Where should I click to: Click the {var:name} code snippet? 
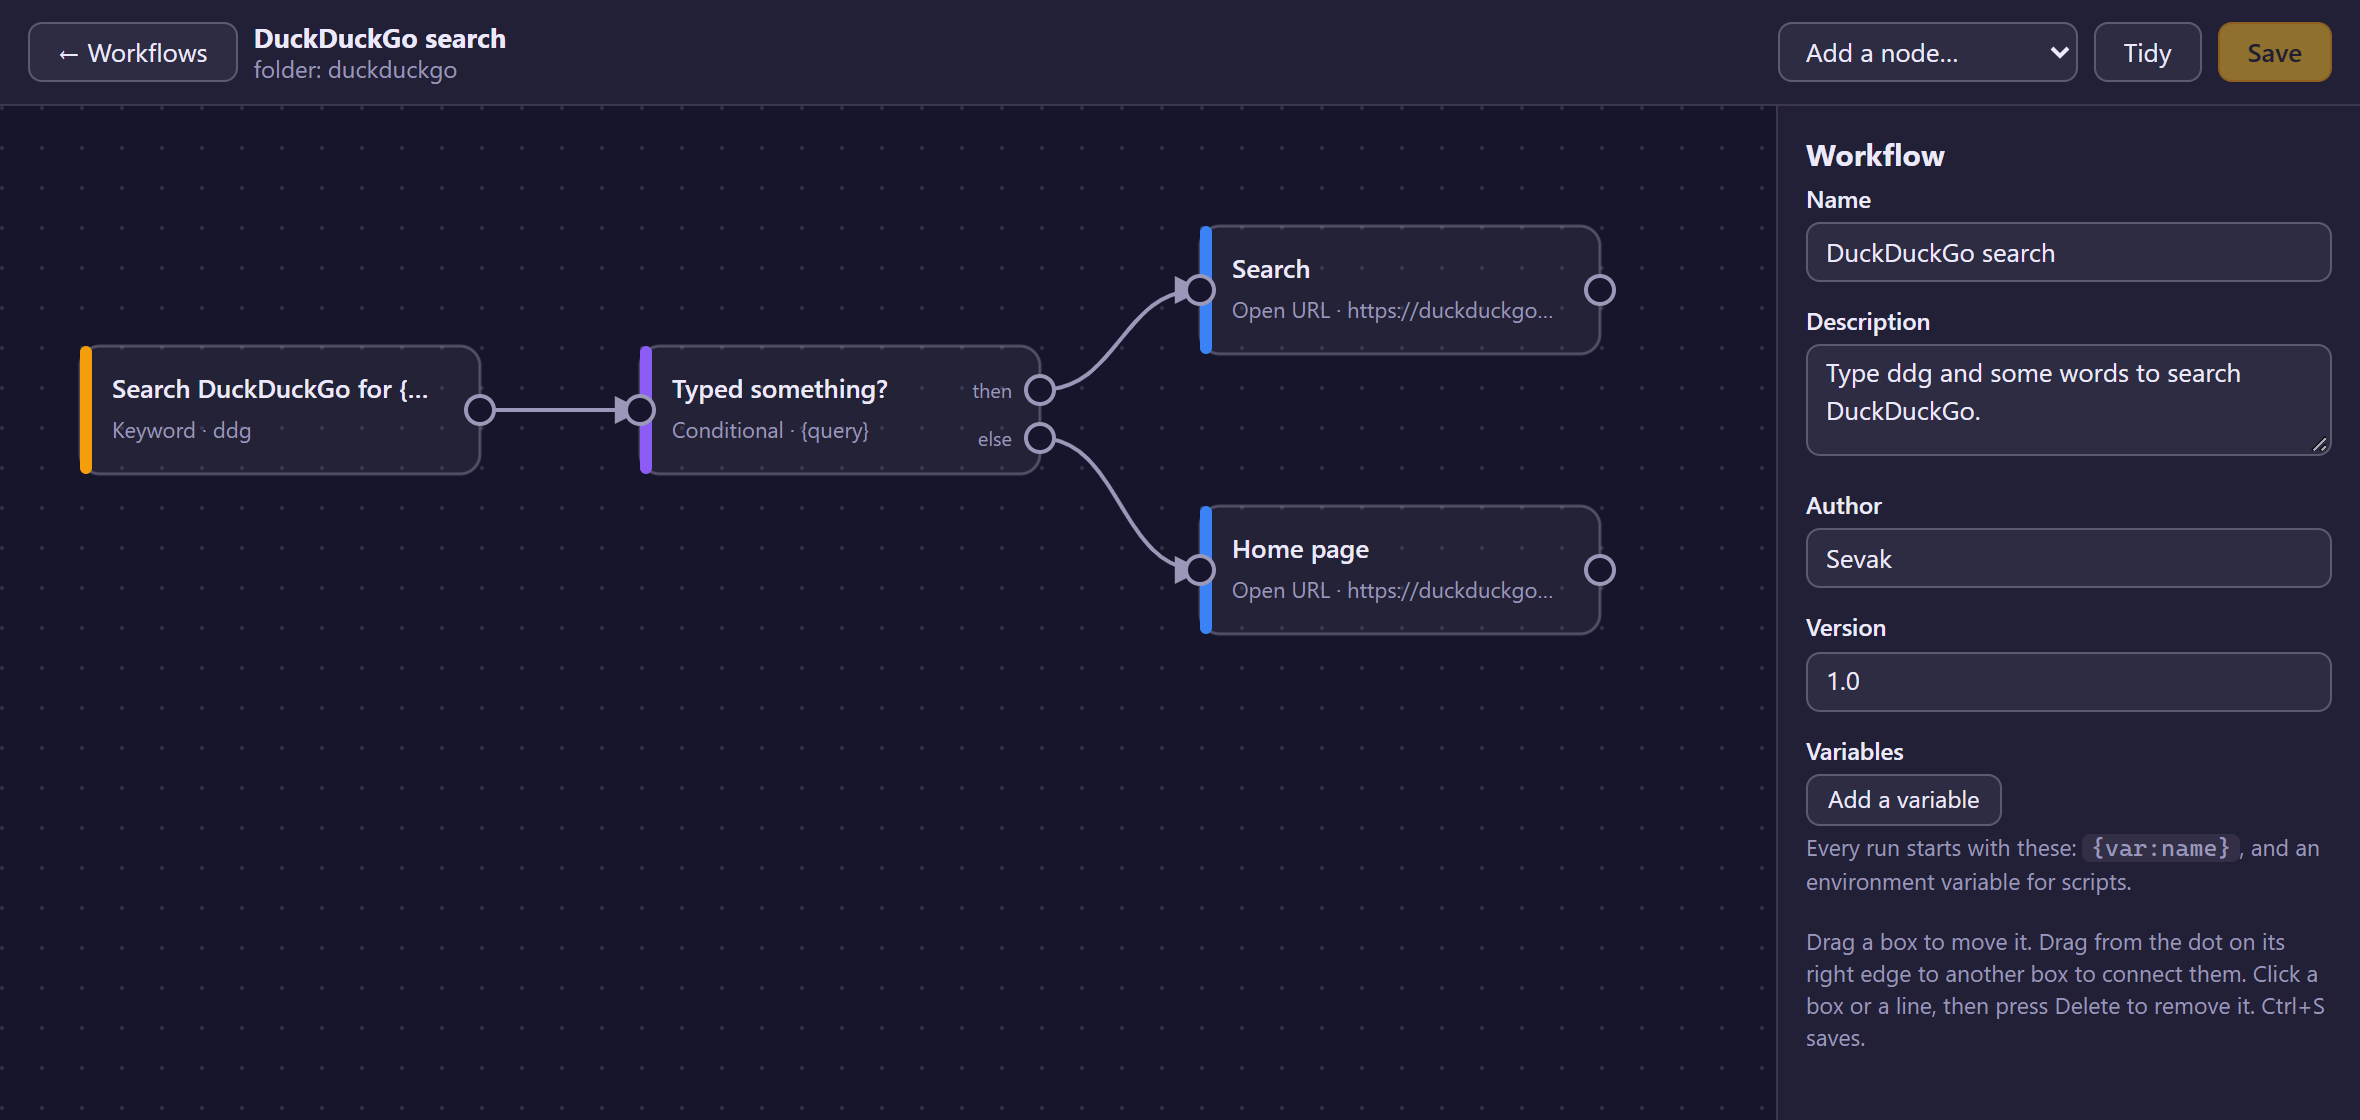2160,848
